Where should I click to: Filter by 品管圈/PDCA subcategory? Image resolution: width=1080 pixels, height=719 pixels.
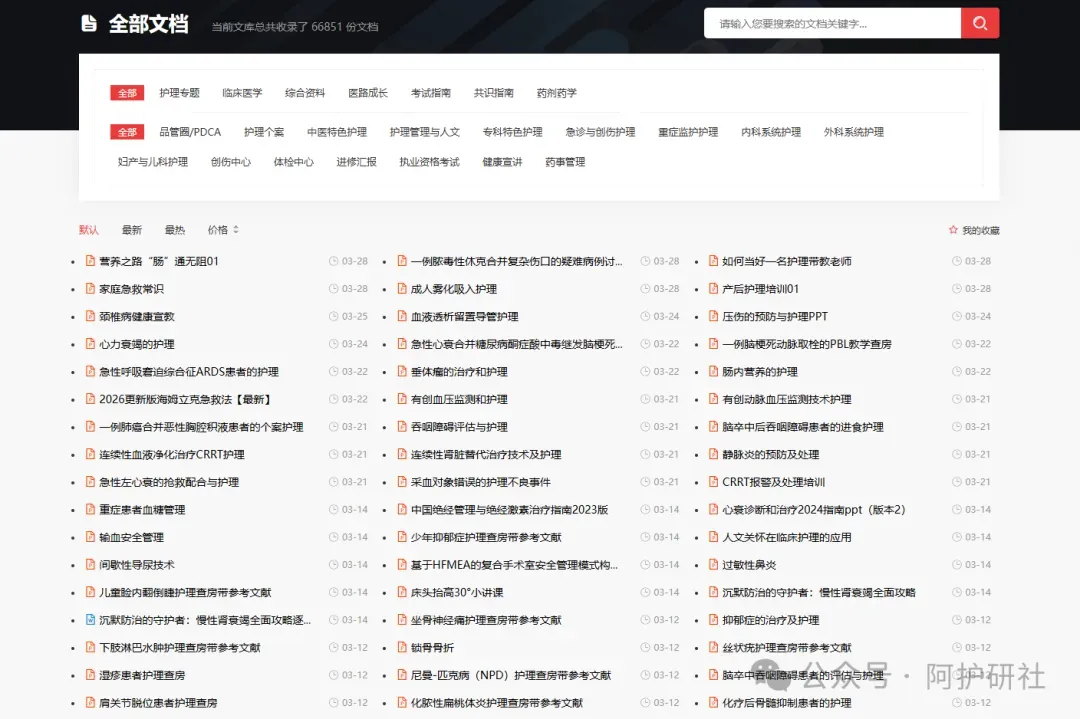[190, 132]
